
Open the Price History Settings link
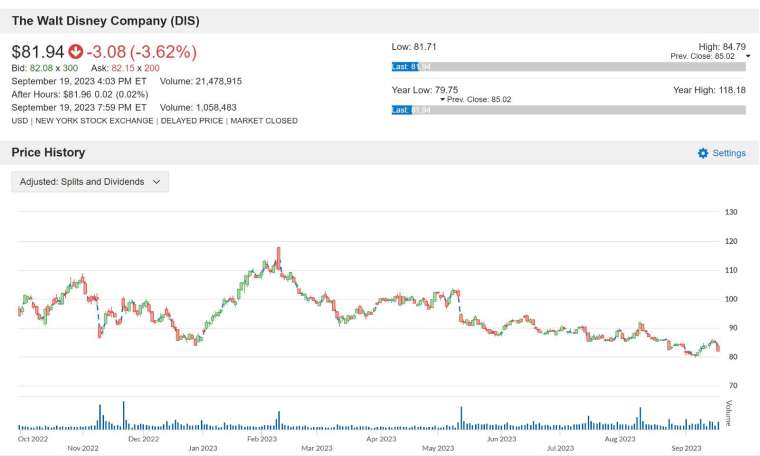722,153
